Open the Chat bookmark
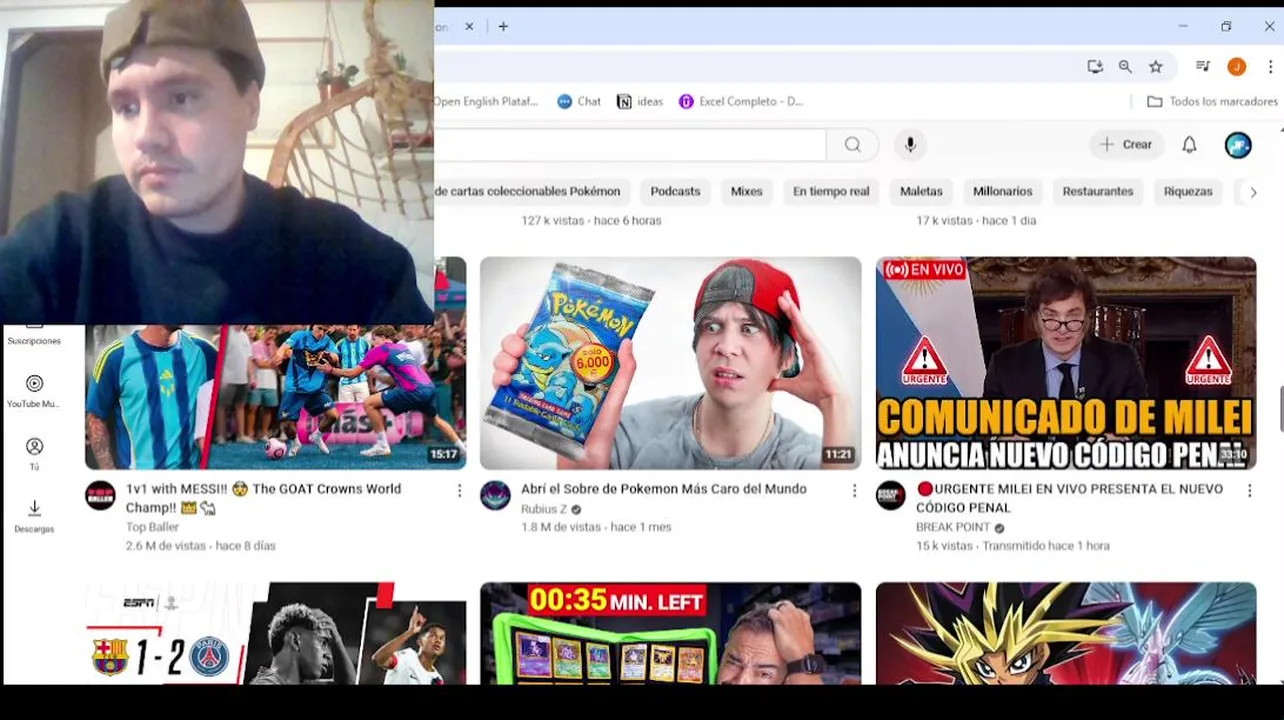1284x720 pixels. (579, 101)
